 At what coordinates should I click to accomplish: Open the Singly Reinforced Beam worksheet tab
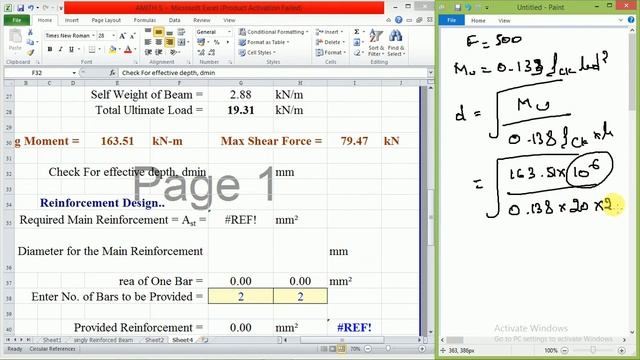103,340
